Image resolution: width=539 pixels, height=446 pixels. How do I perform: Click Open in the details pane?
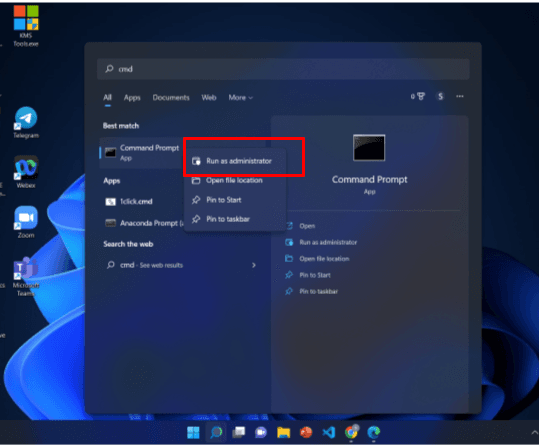point(307,226)
